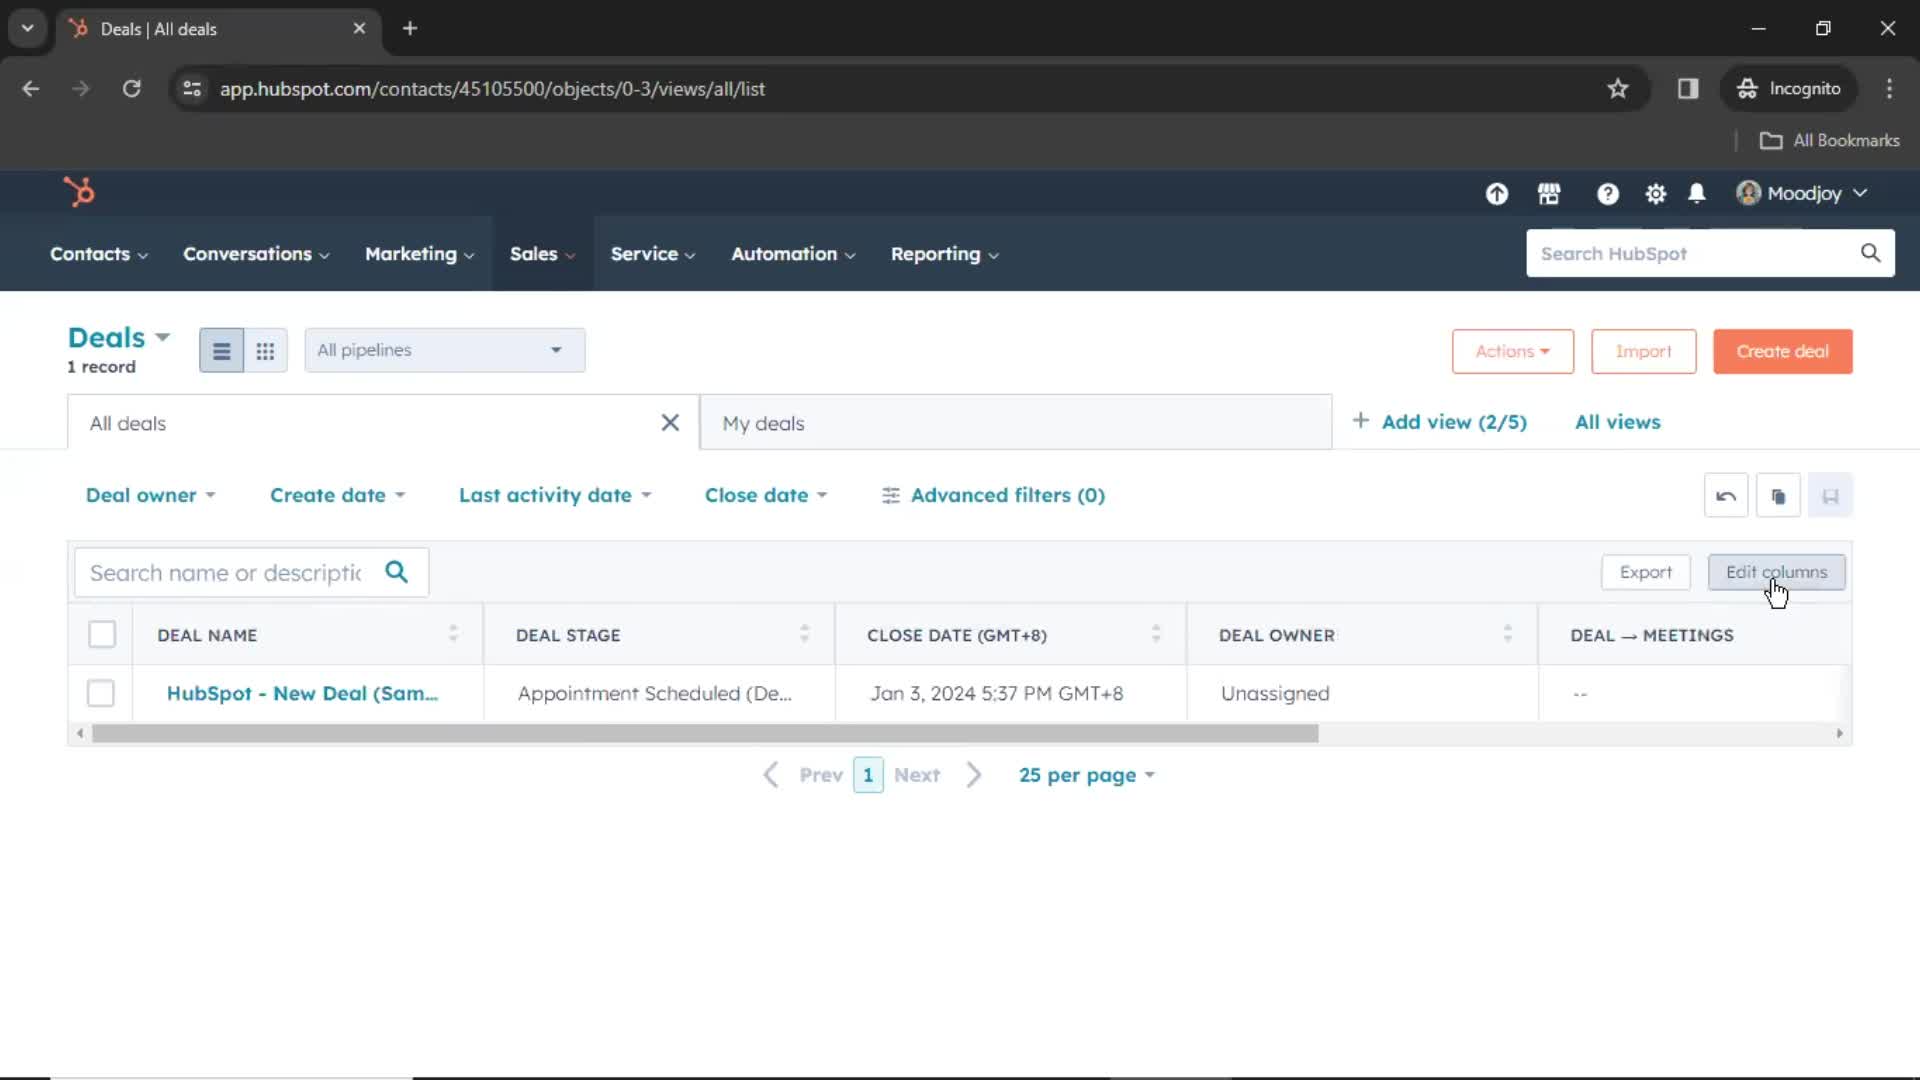Click the HubSpot New Deal link
Screen dimensions: 1920x1080
pos(302,692)
